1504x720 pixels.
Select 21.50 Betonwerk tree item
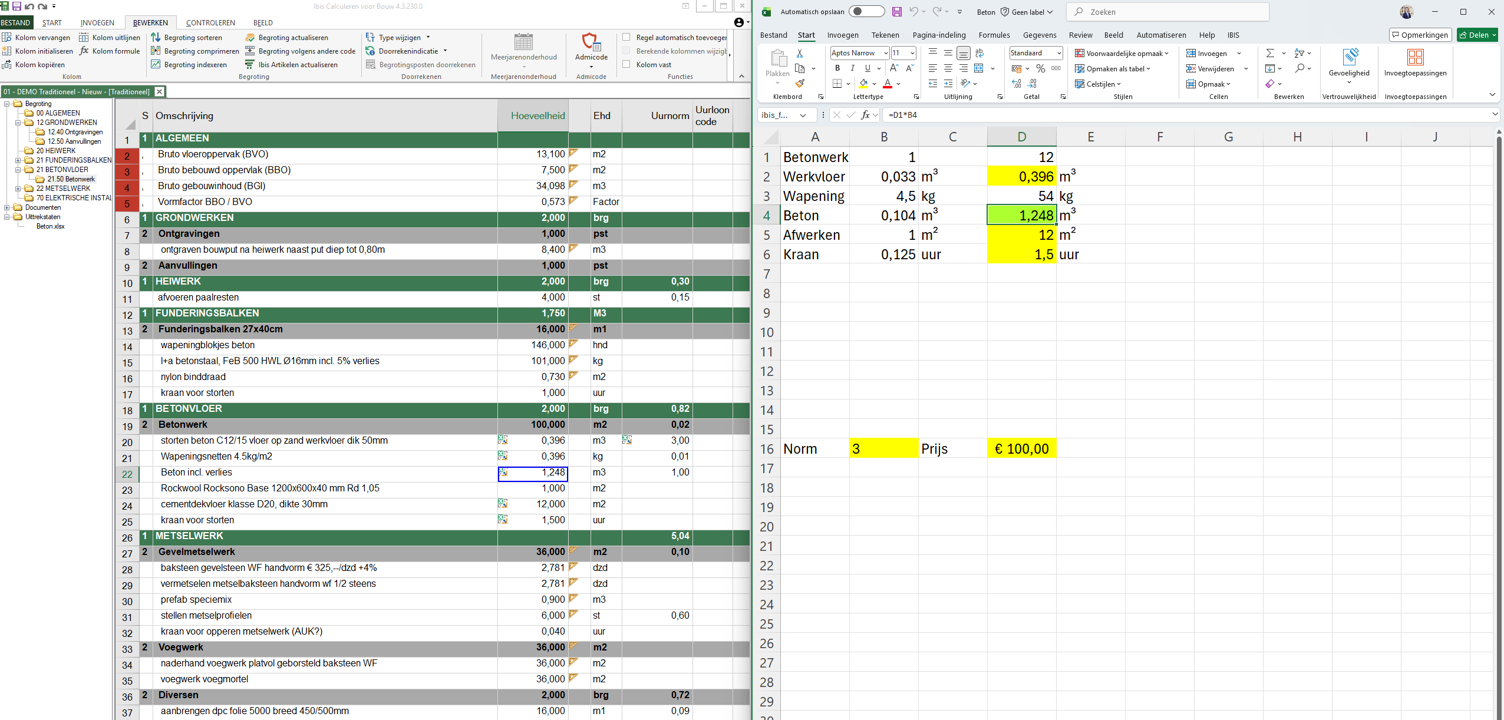71,179
